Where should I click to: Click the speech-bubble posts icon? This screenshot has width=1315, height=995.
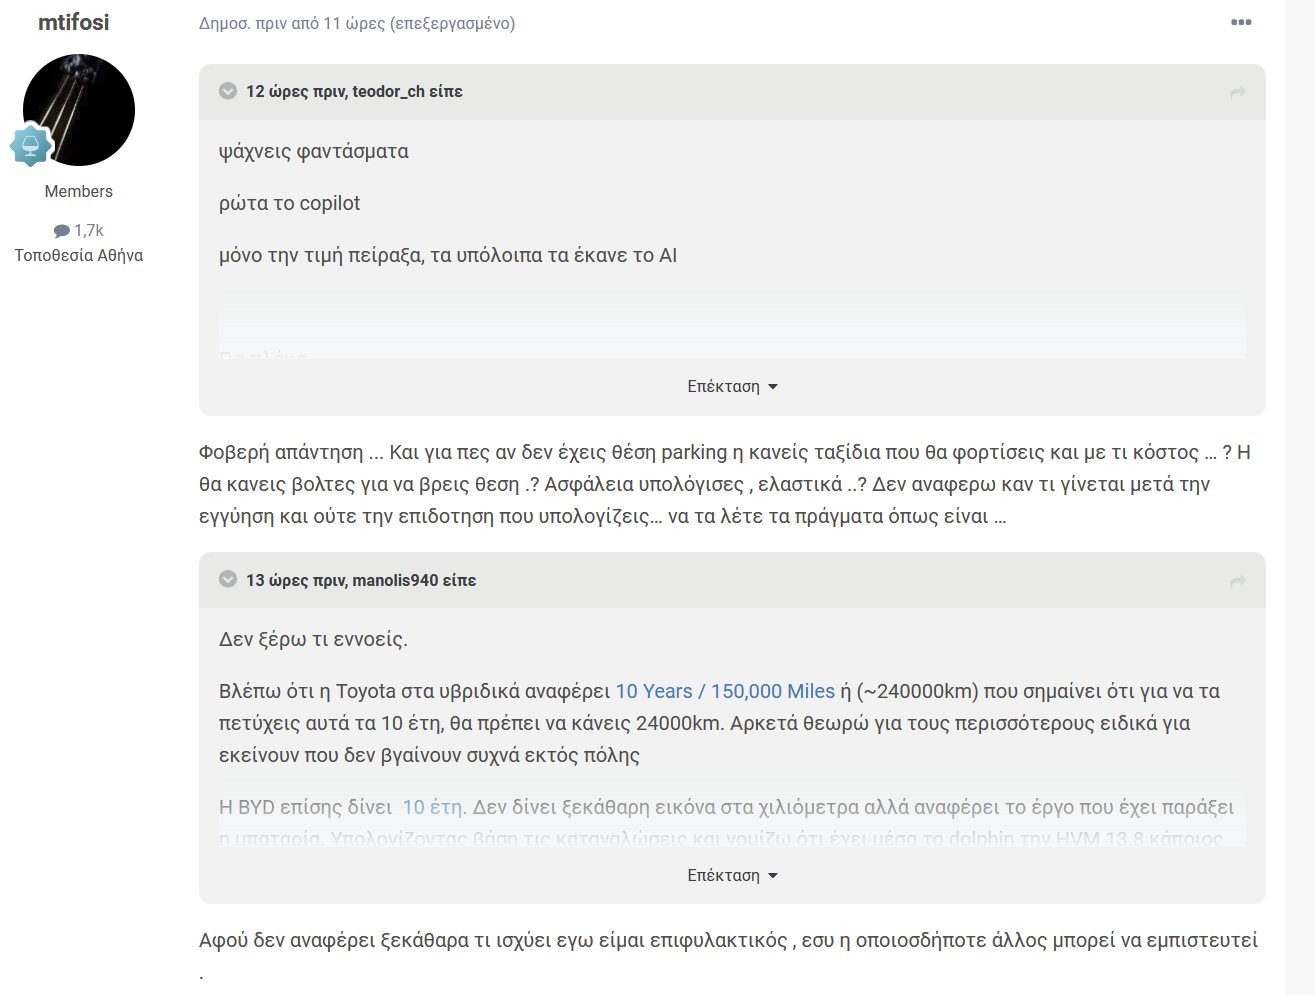pyautogui.click(x=62, y=231)
